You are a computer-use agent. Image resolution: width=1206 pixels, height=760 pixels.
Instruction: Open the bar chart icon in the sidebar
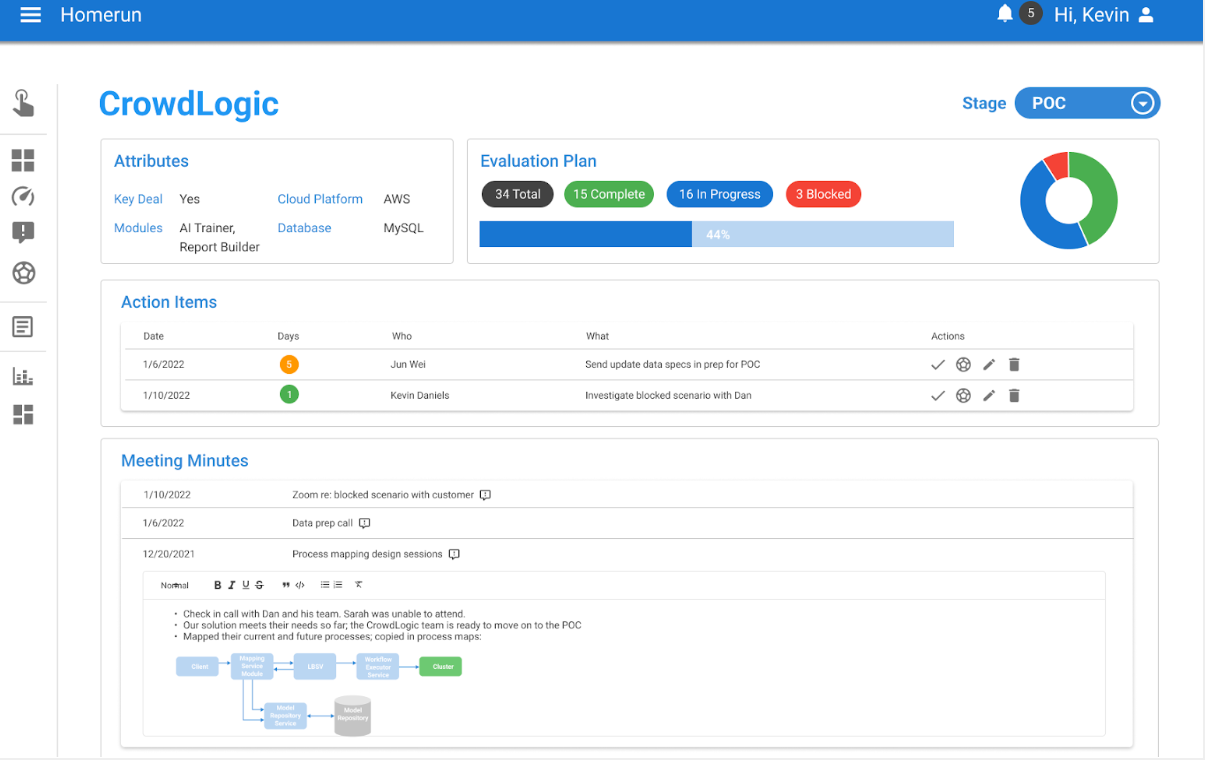coord(23,376)
